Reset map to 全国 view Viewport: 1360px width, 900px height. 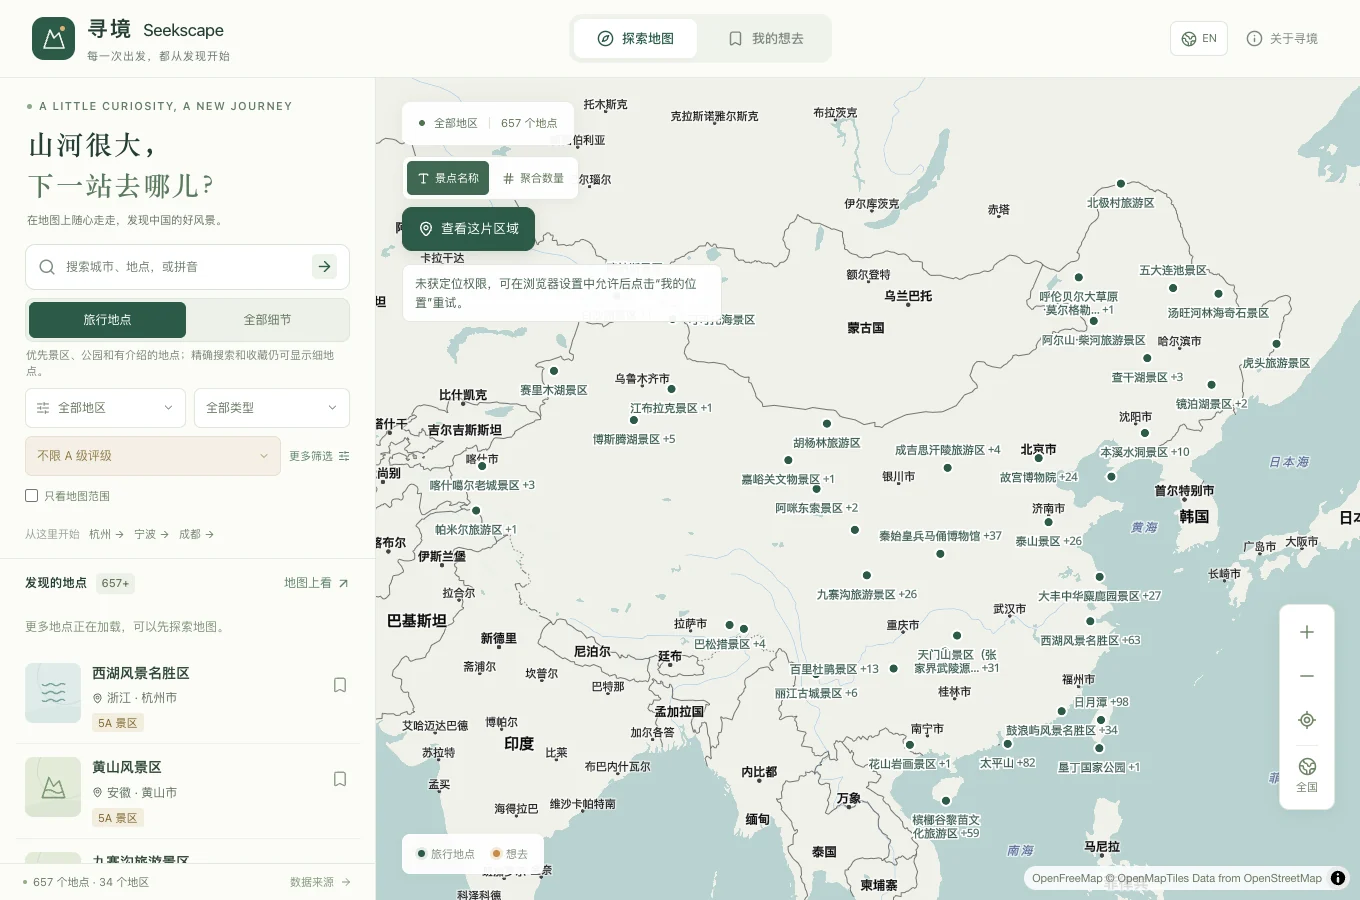tap(1307, 775)
